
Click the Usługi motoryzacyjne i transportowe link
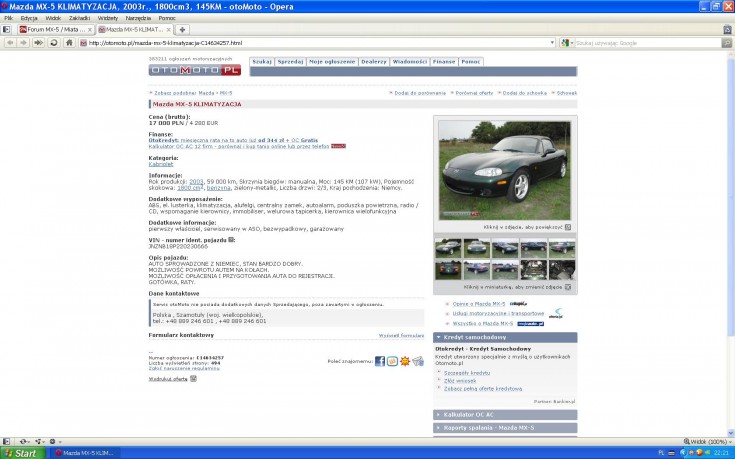coord(498,314)
